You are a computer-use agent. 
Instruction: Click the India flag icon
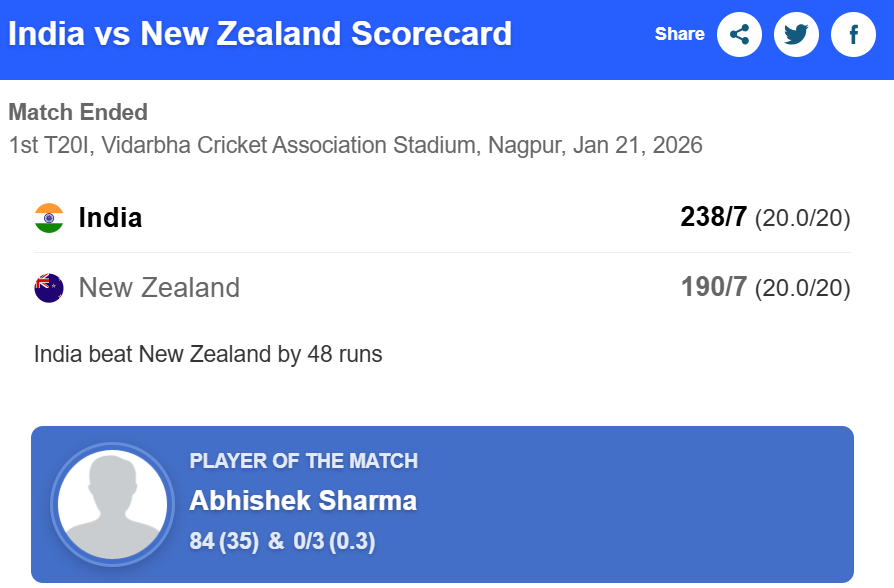(49, 218)
